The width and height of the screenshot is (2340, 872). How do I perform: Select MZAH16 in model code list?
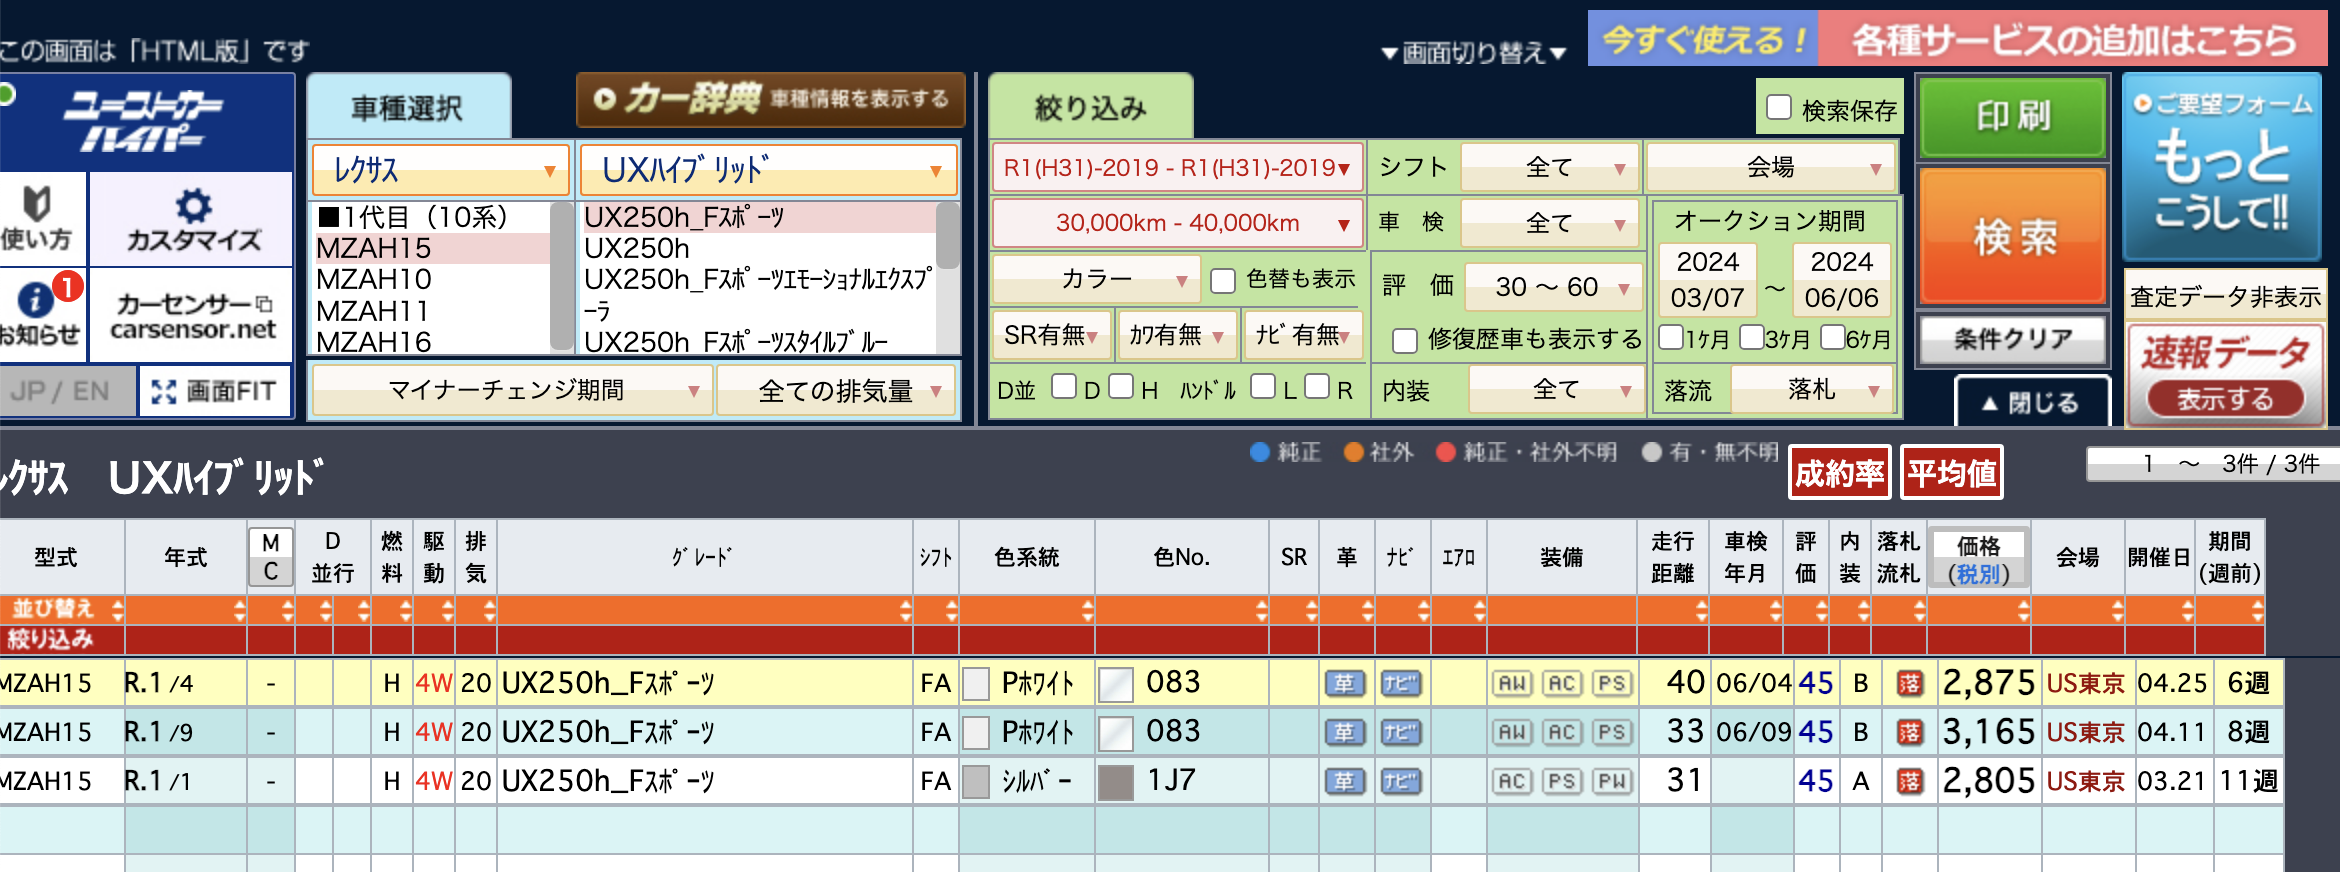(374, 342)
